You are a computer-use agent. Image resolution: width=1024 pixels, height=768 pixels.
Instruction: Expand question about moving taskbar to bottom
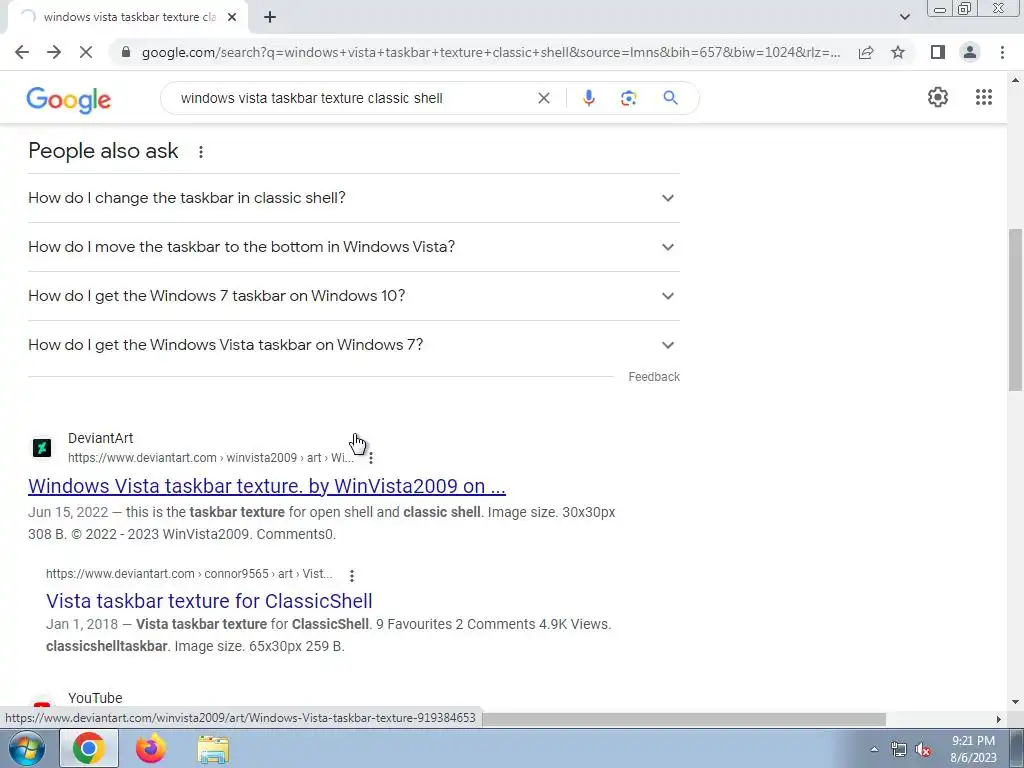[x=353, y=247]
